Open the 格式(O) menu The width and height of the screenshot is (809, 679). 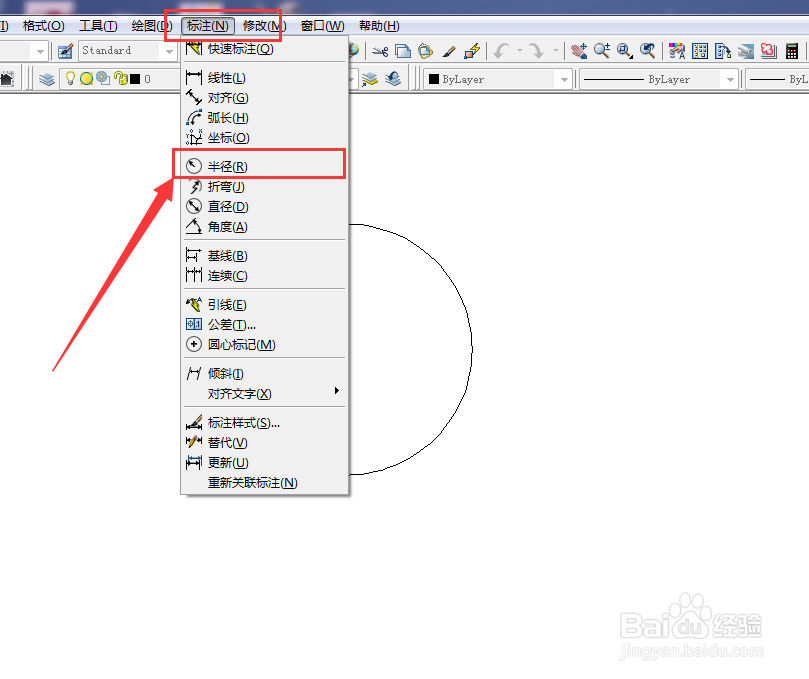point(43,26)
